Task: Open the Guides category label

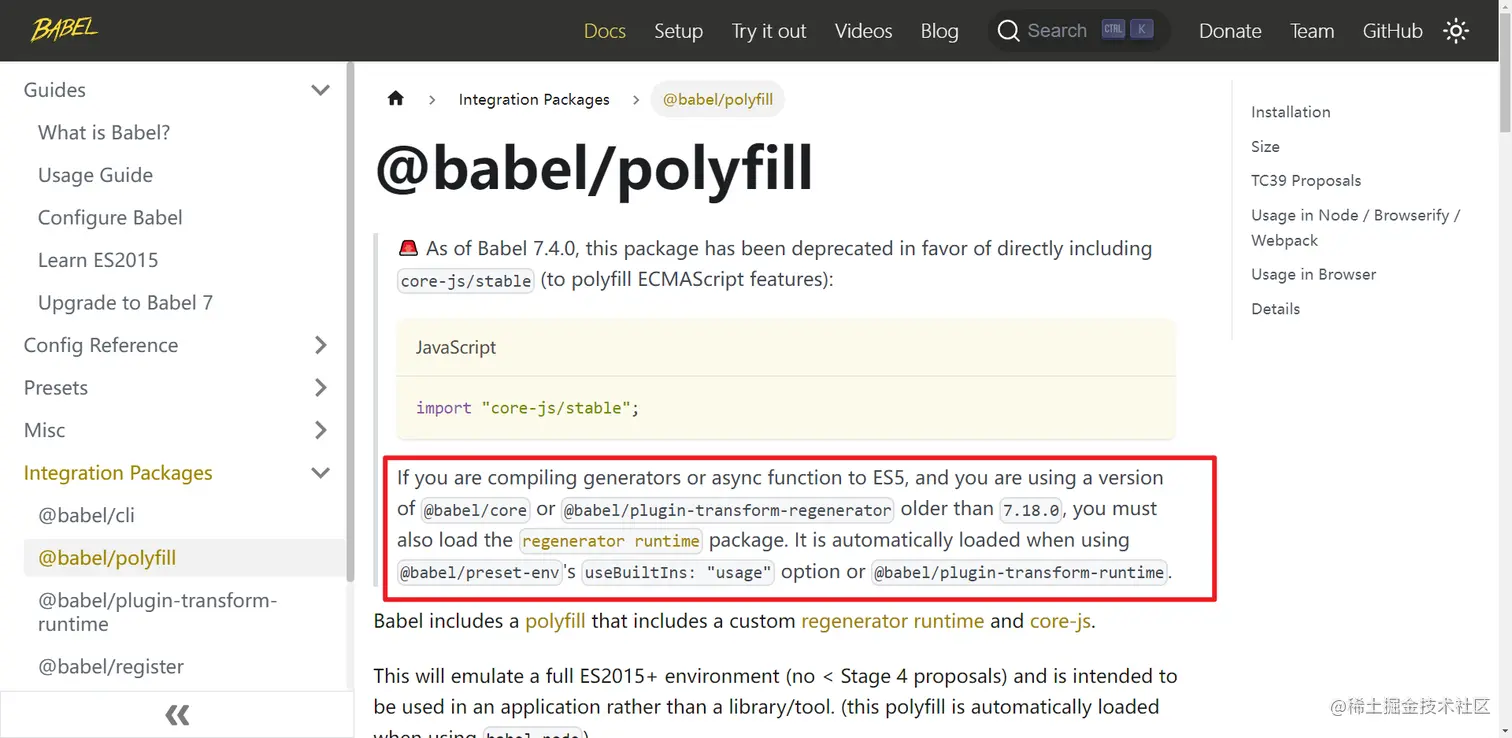Action: point(55,90)
